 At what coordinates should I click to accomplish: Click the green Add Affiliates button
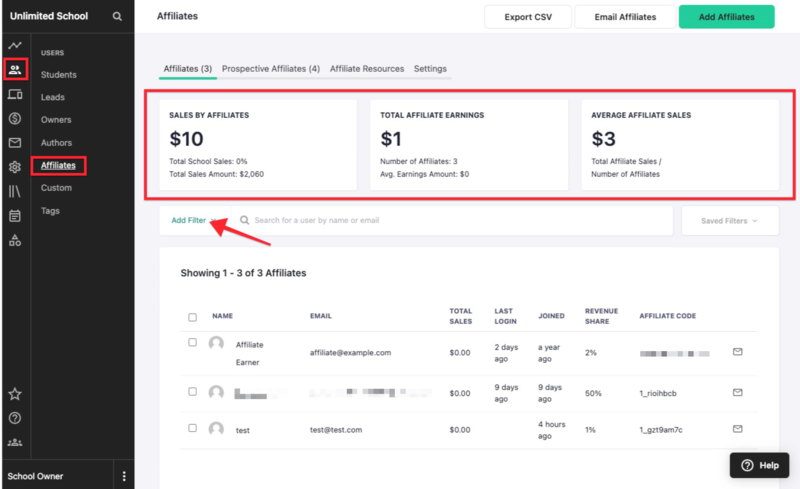[727, 17]
